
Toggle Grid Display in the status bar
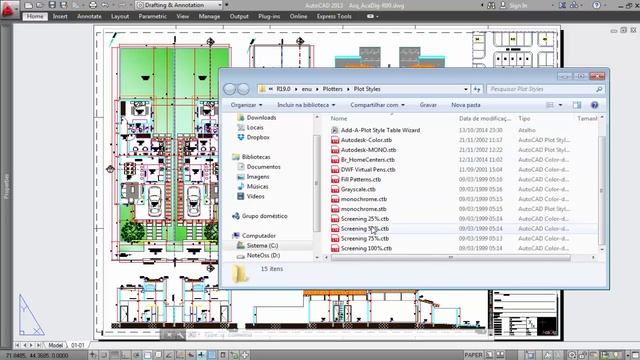point(115,355)
